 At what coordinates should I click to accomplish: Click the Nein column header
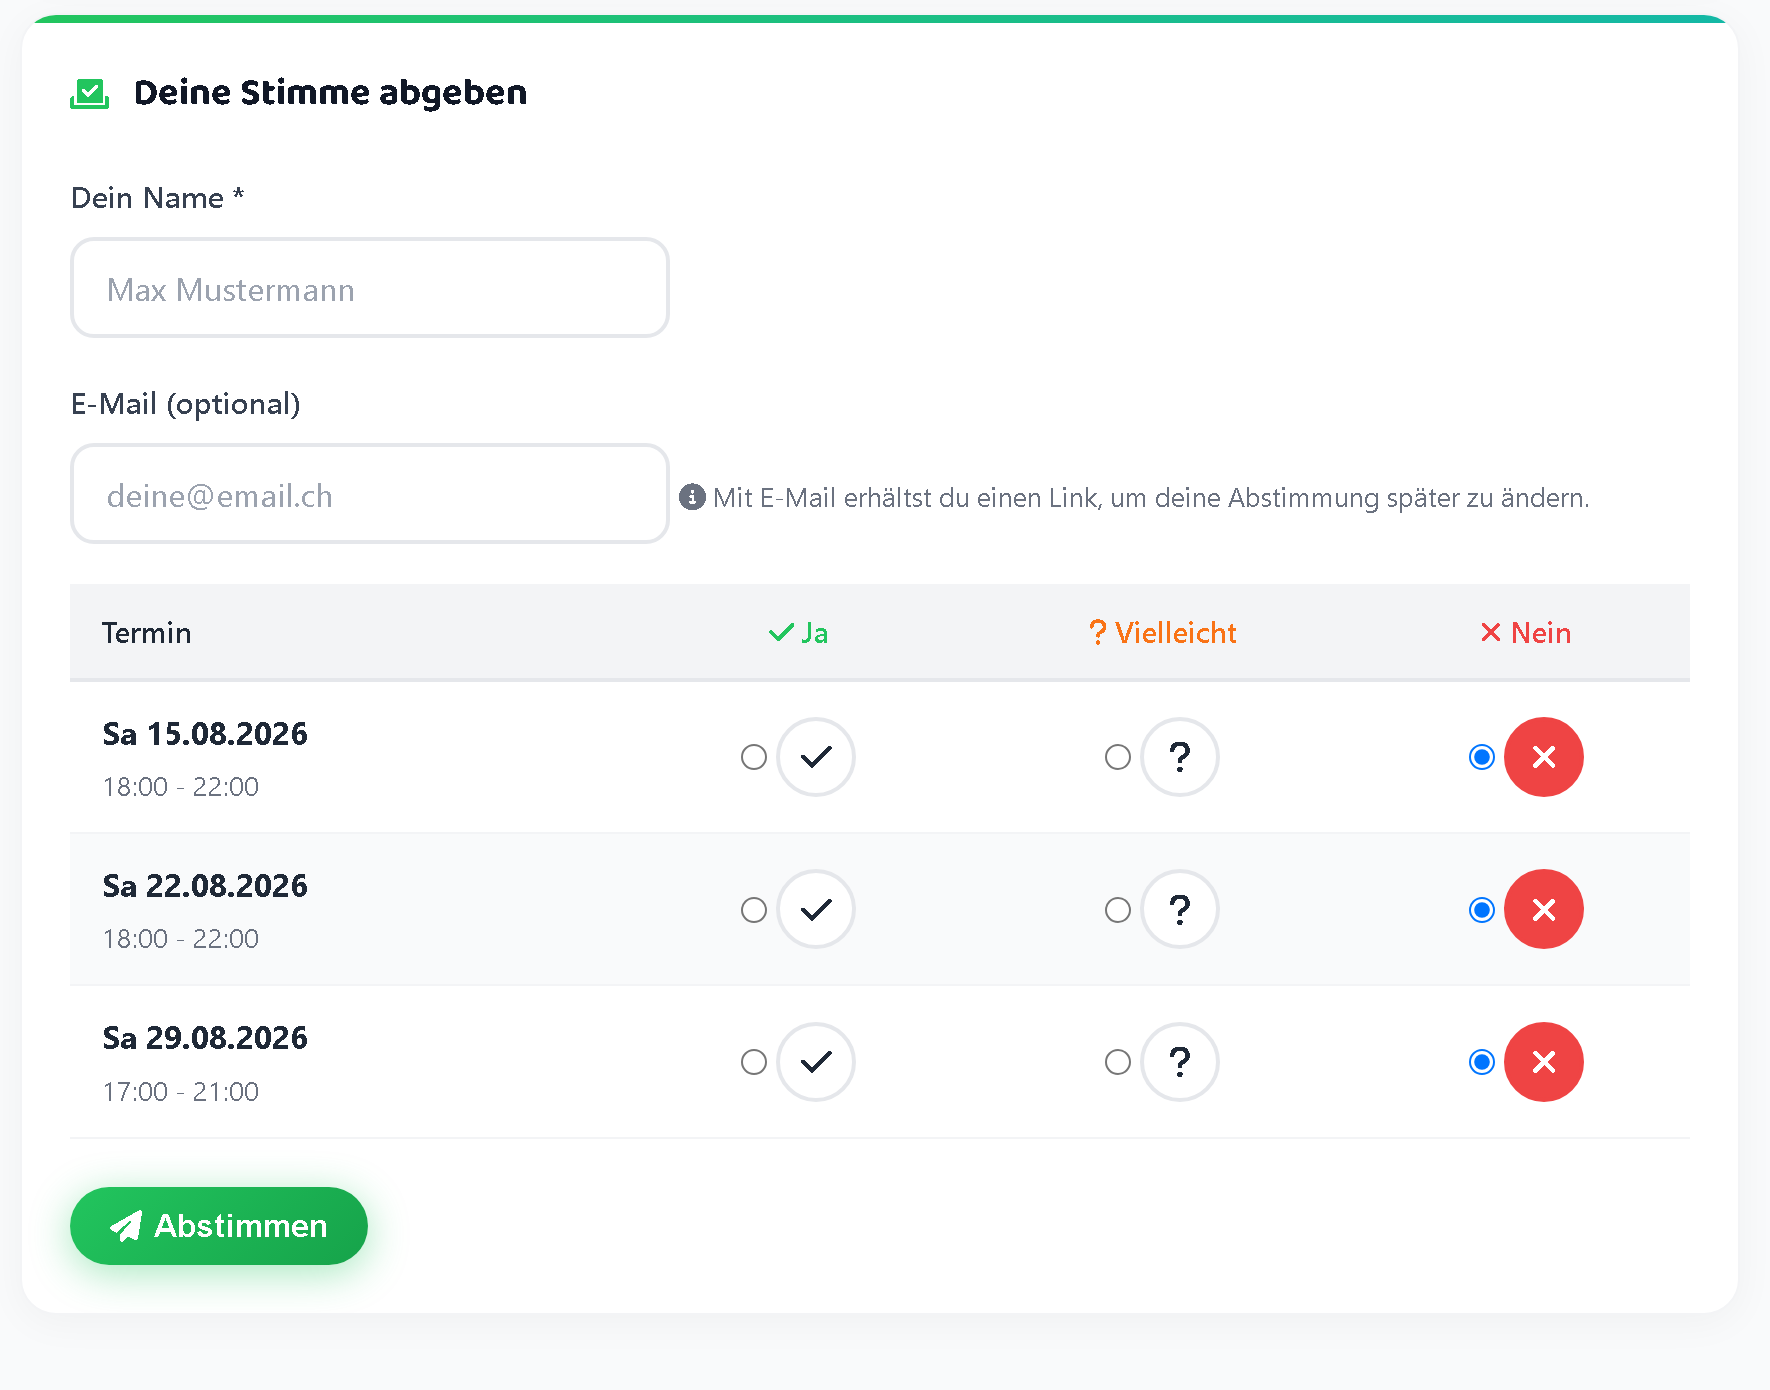point(1526,633)
